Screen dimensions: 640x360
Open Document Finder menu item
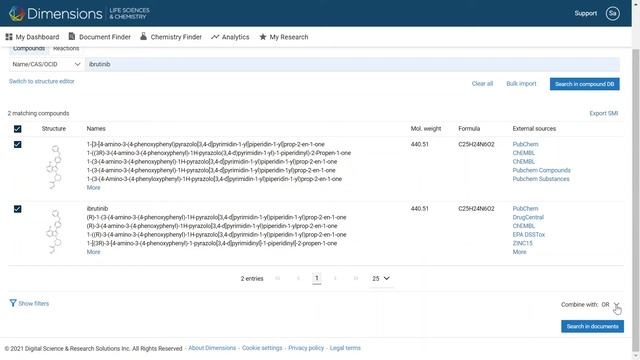click(100, 37)
